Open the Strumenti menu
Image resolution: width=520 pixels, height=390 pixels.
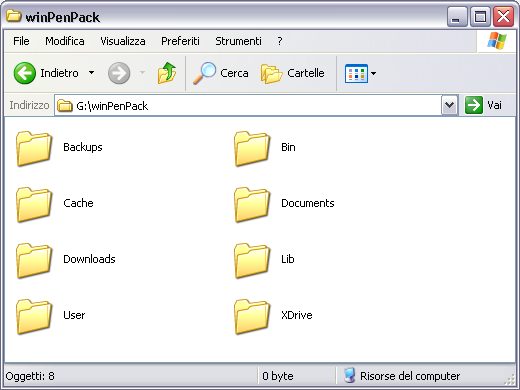238,41
